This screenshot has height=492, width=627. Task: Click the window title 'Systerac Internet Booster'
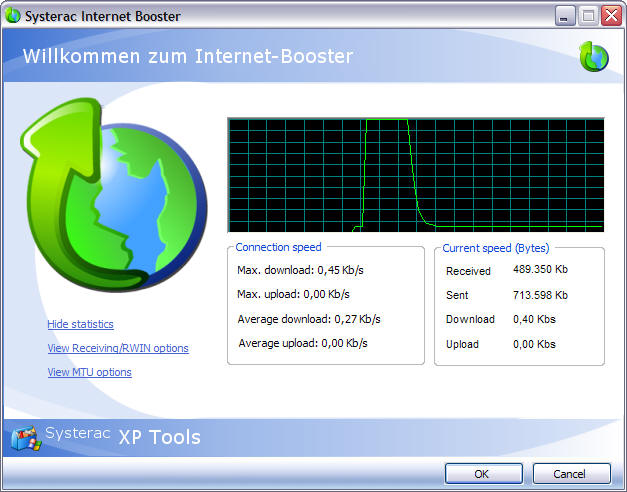click(x=103, y=16)
